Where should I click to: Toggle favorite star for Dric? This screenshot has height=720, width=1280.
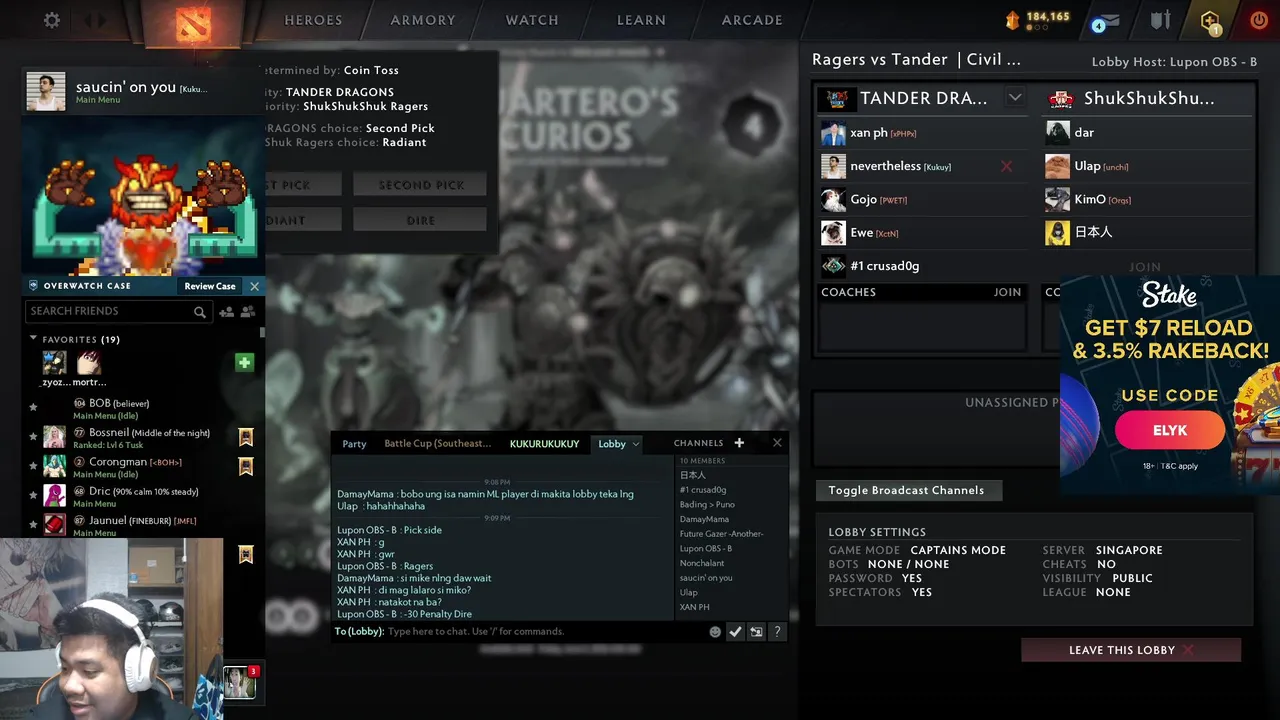(33, 495)
